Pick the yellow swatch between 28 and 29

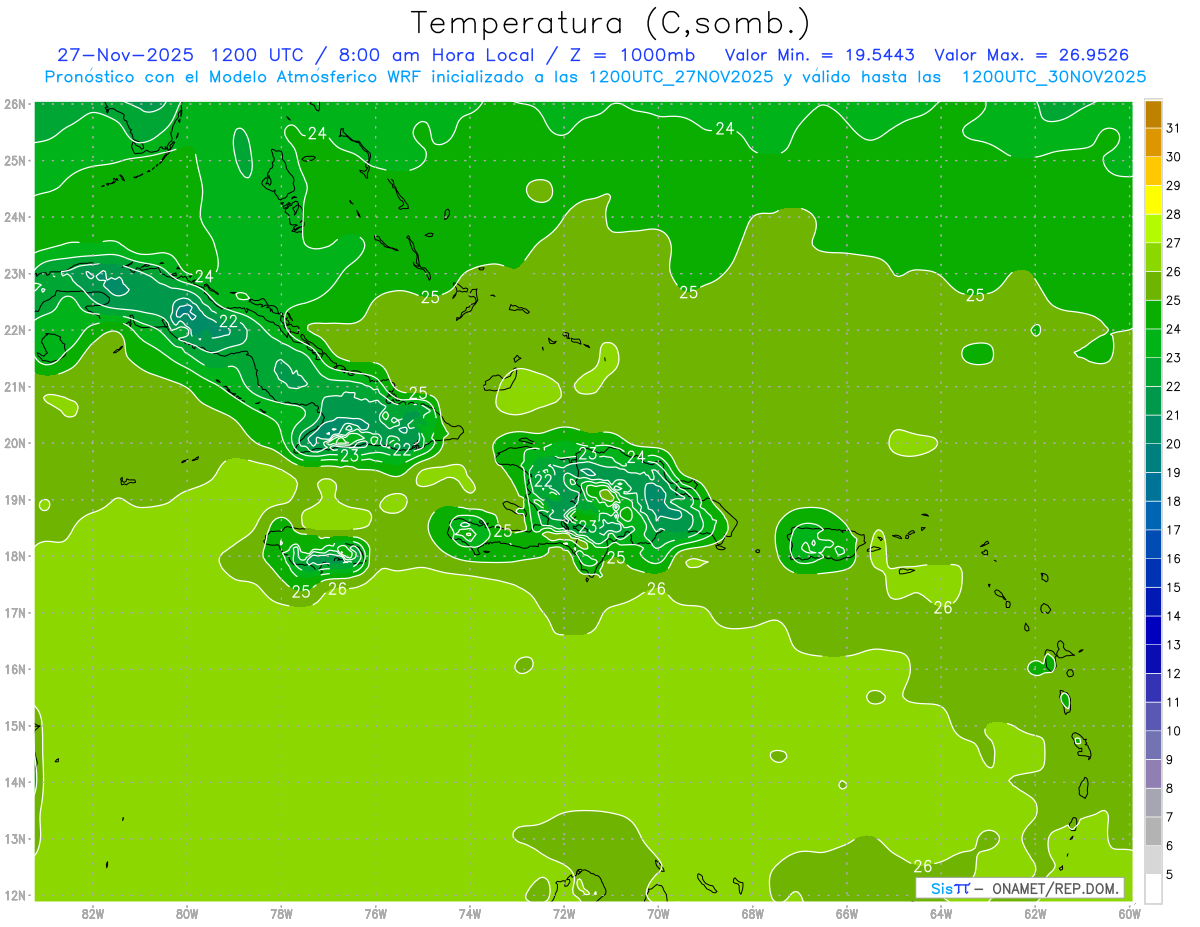1153,199
